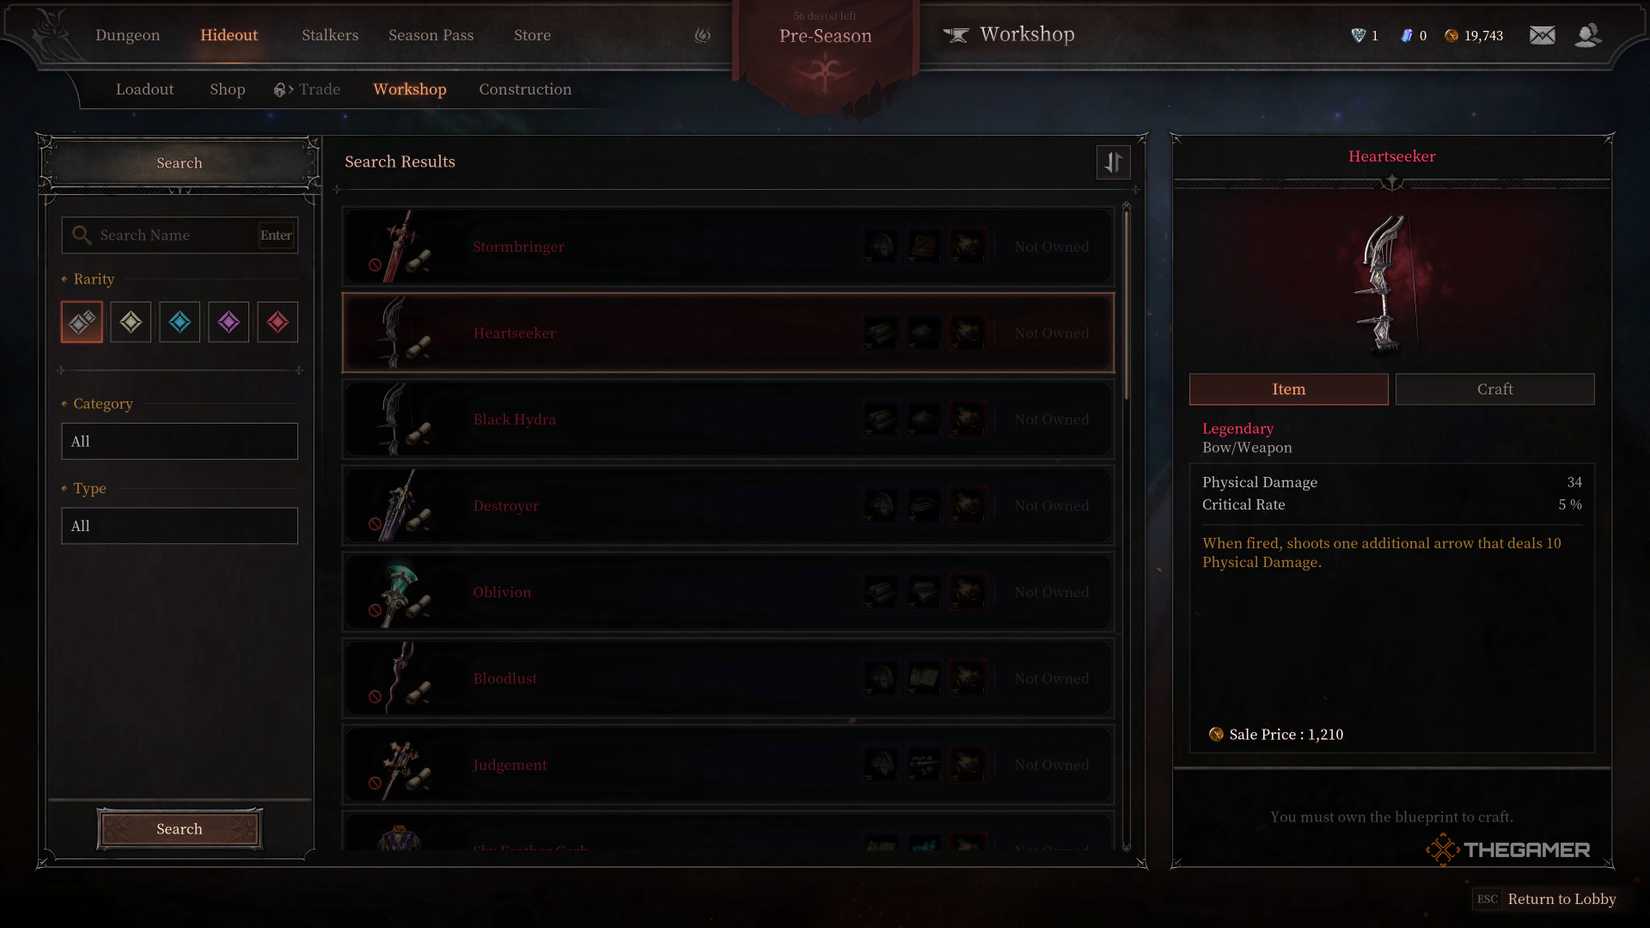Toggle the purple epic rarity filter

point(229,322)
